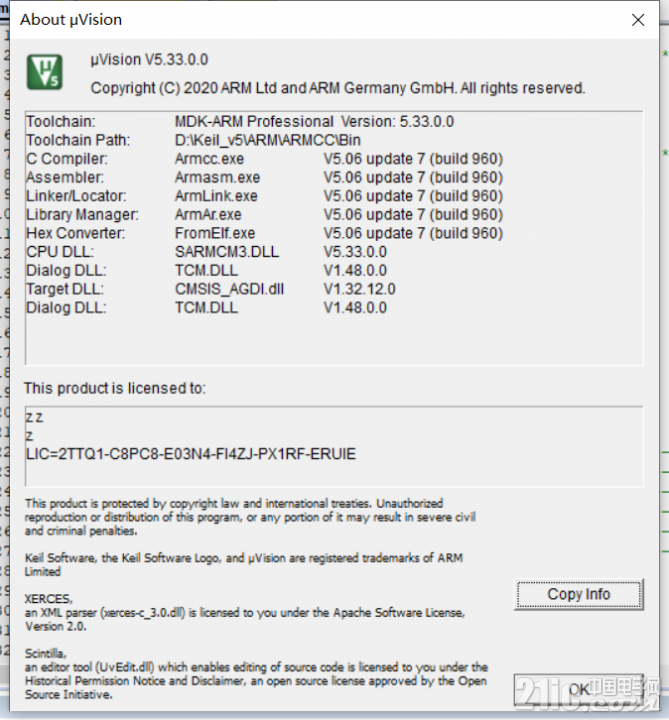The image size is (669, 720).
Task: Click the Linker/Locator: label
Action: coord(76,196)
